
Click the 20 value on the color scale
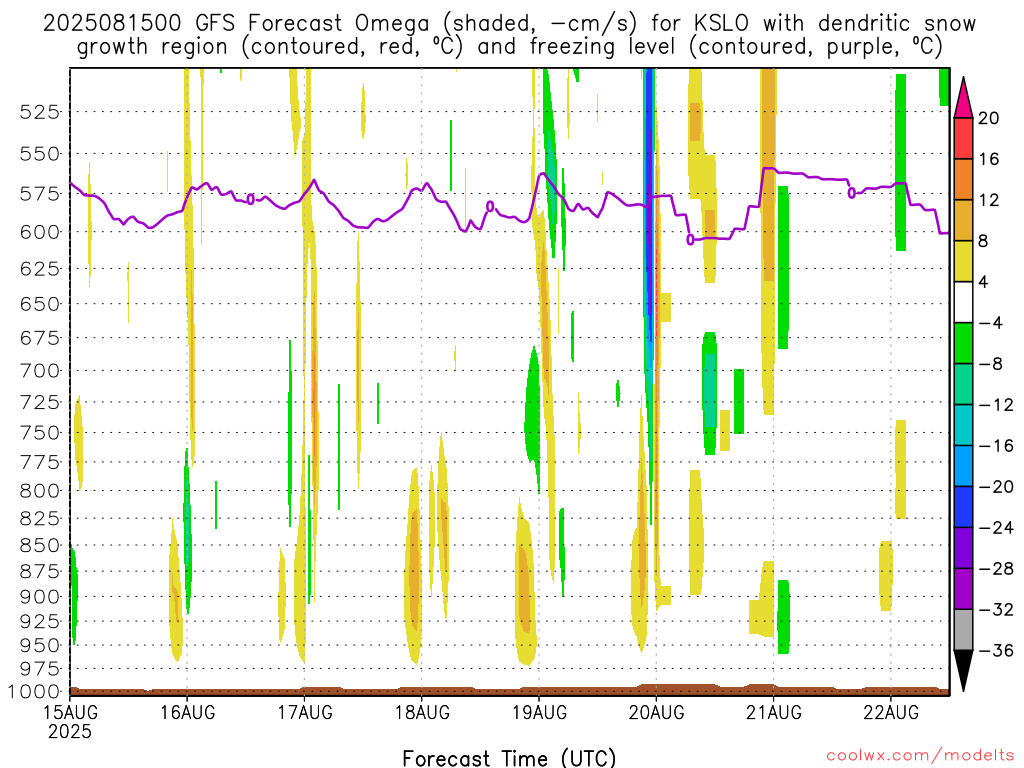click(989, 118)
